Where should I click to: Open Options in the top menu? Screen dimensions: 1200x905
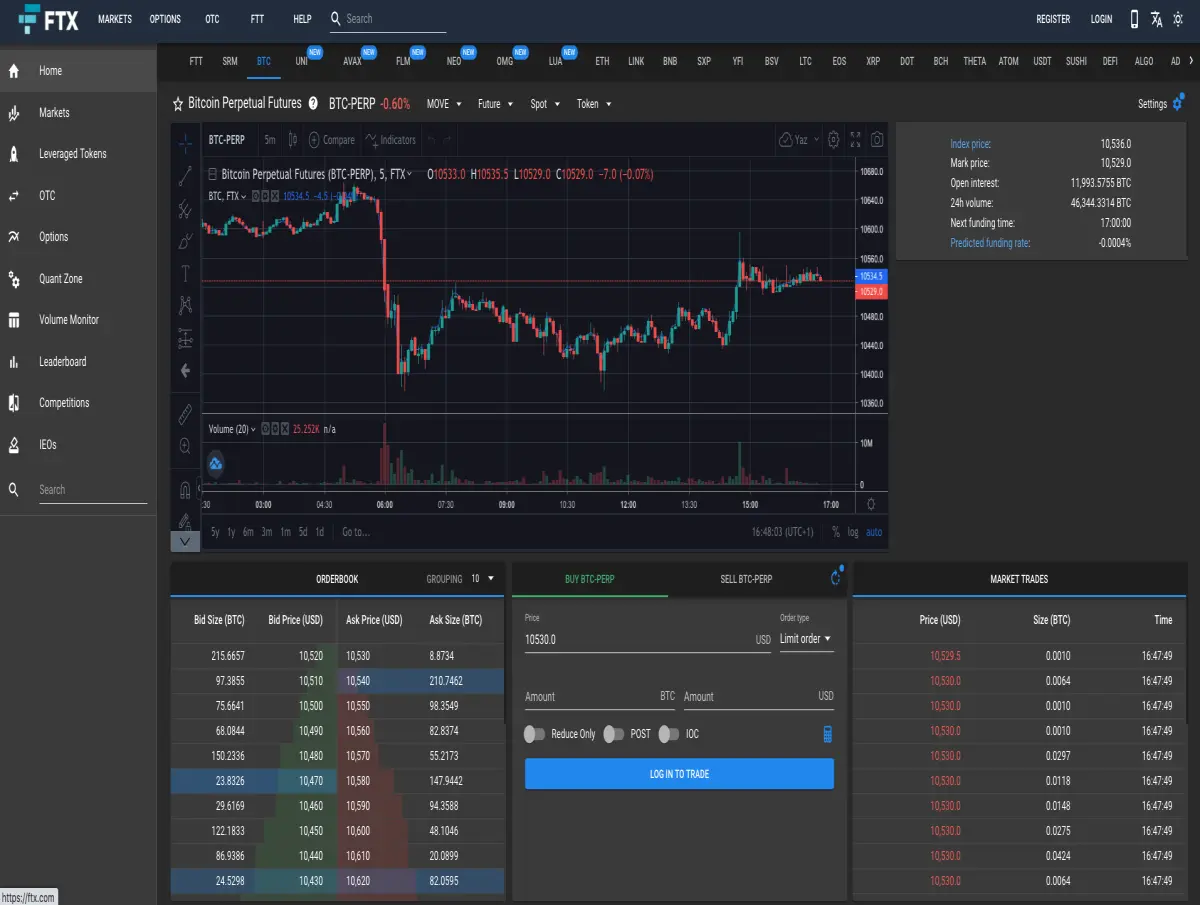pyautogui.click(x=165, y=19)
